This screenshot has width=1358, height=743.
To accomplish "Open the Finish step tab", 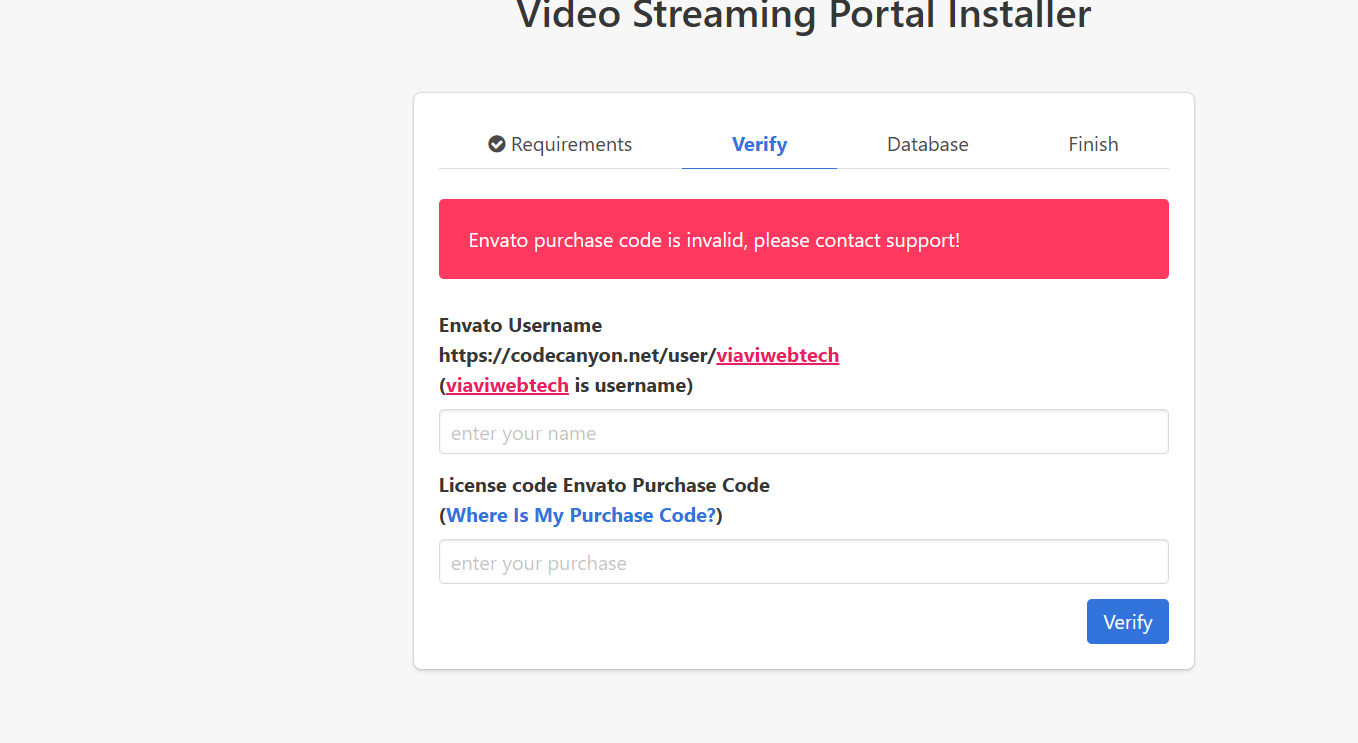I will 1093,144.
